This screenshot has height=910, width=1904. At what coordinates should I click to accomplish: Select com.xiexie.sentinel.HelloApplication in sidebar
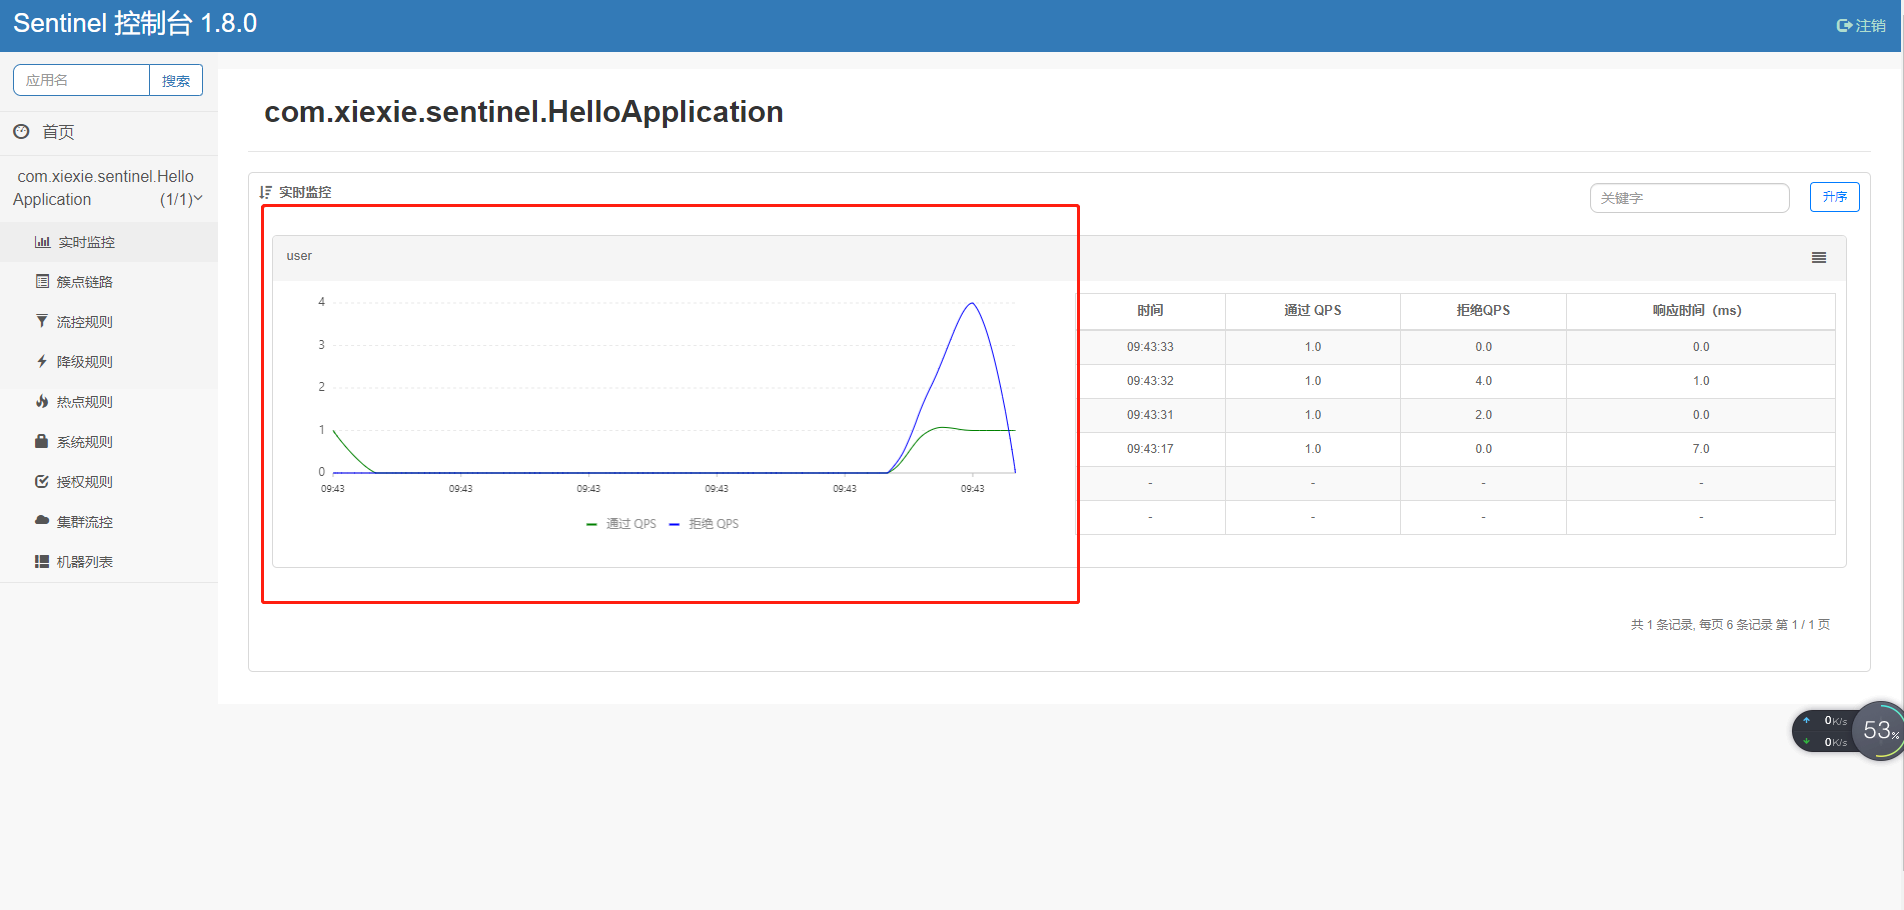point(108,188)
